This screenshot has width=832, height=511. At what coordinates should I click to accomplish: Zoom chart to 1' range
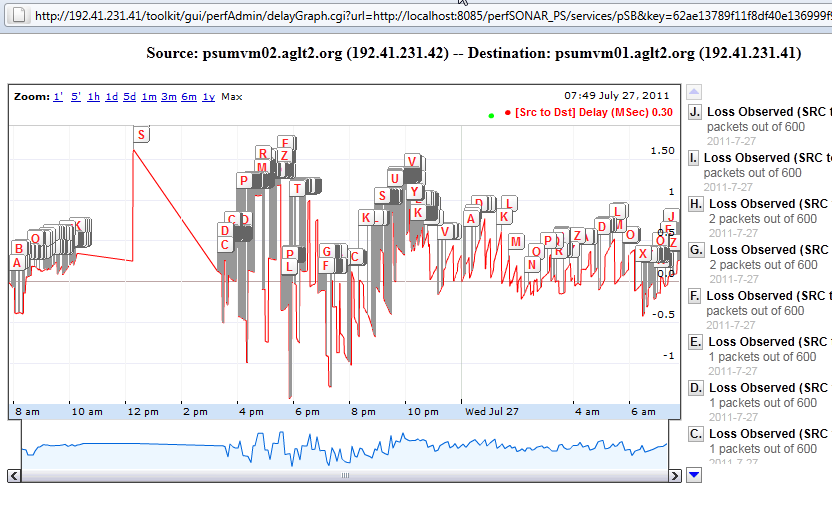(58, 97)
